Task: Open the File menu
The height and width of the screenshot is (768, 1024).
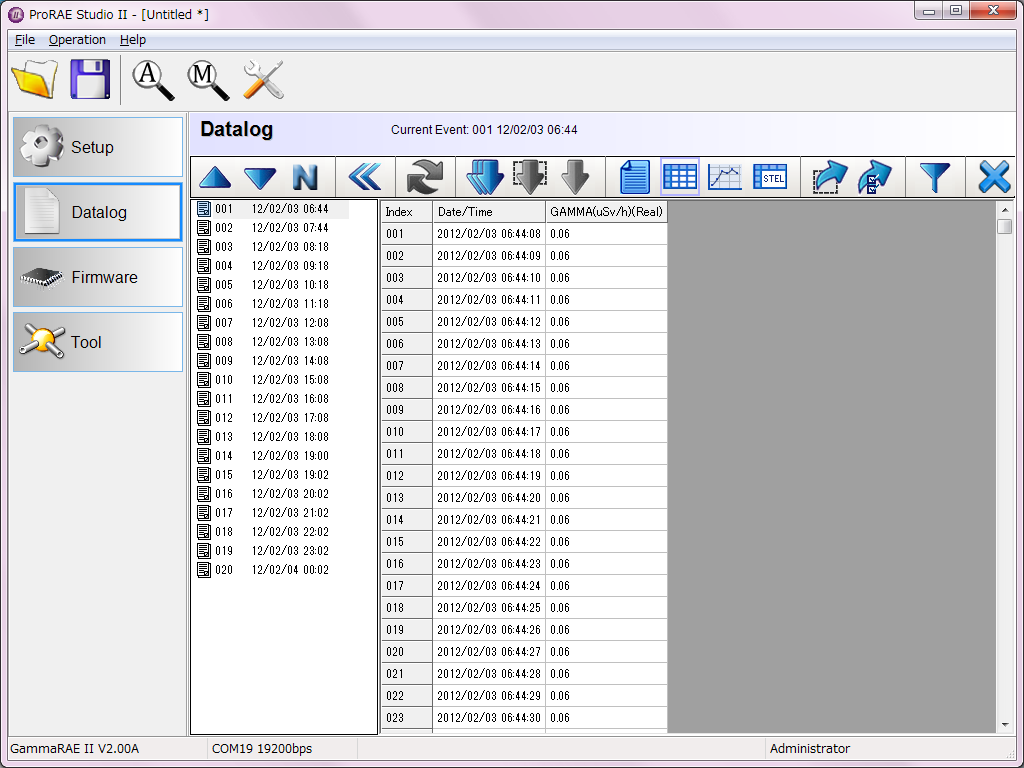Action: tap(25, 40)
